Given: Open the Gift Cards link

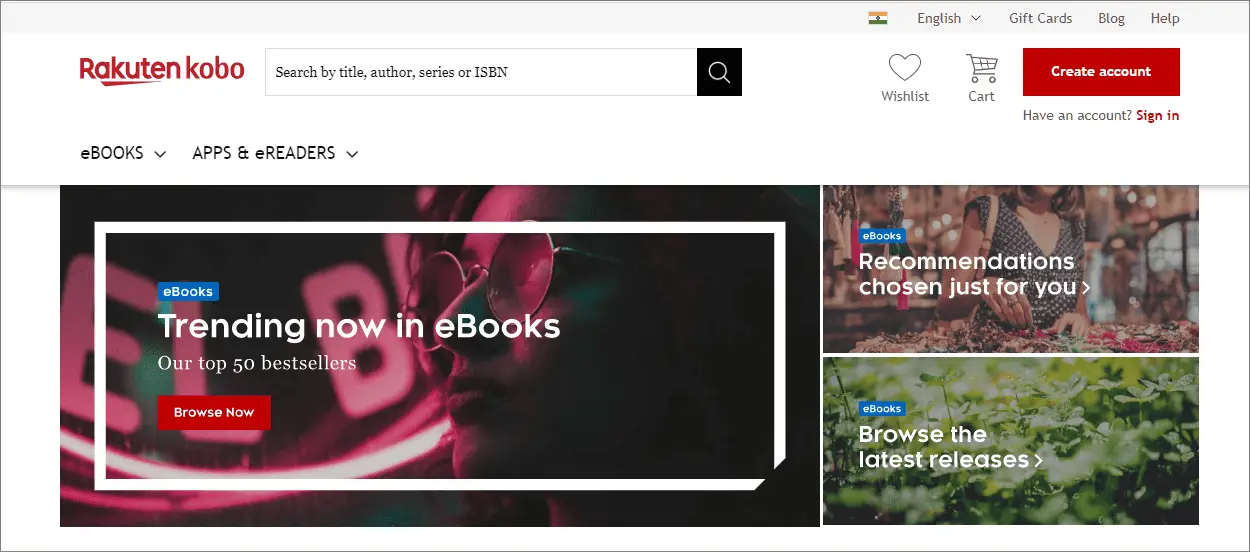Looking at the screenshot, I should 1040,18.
